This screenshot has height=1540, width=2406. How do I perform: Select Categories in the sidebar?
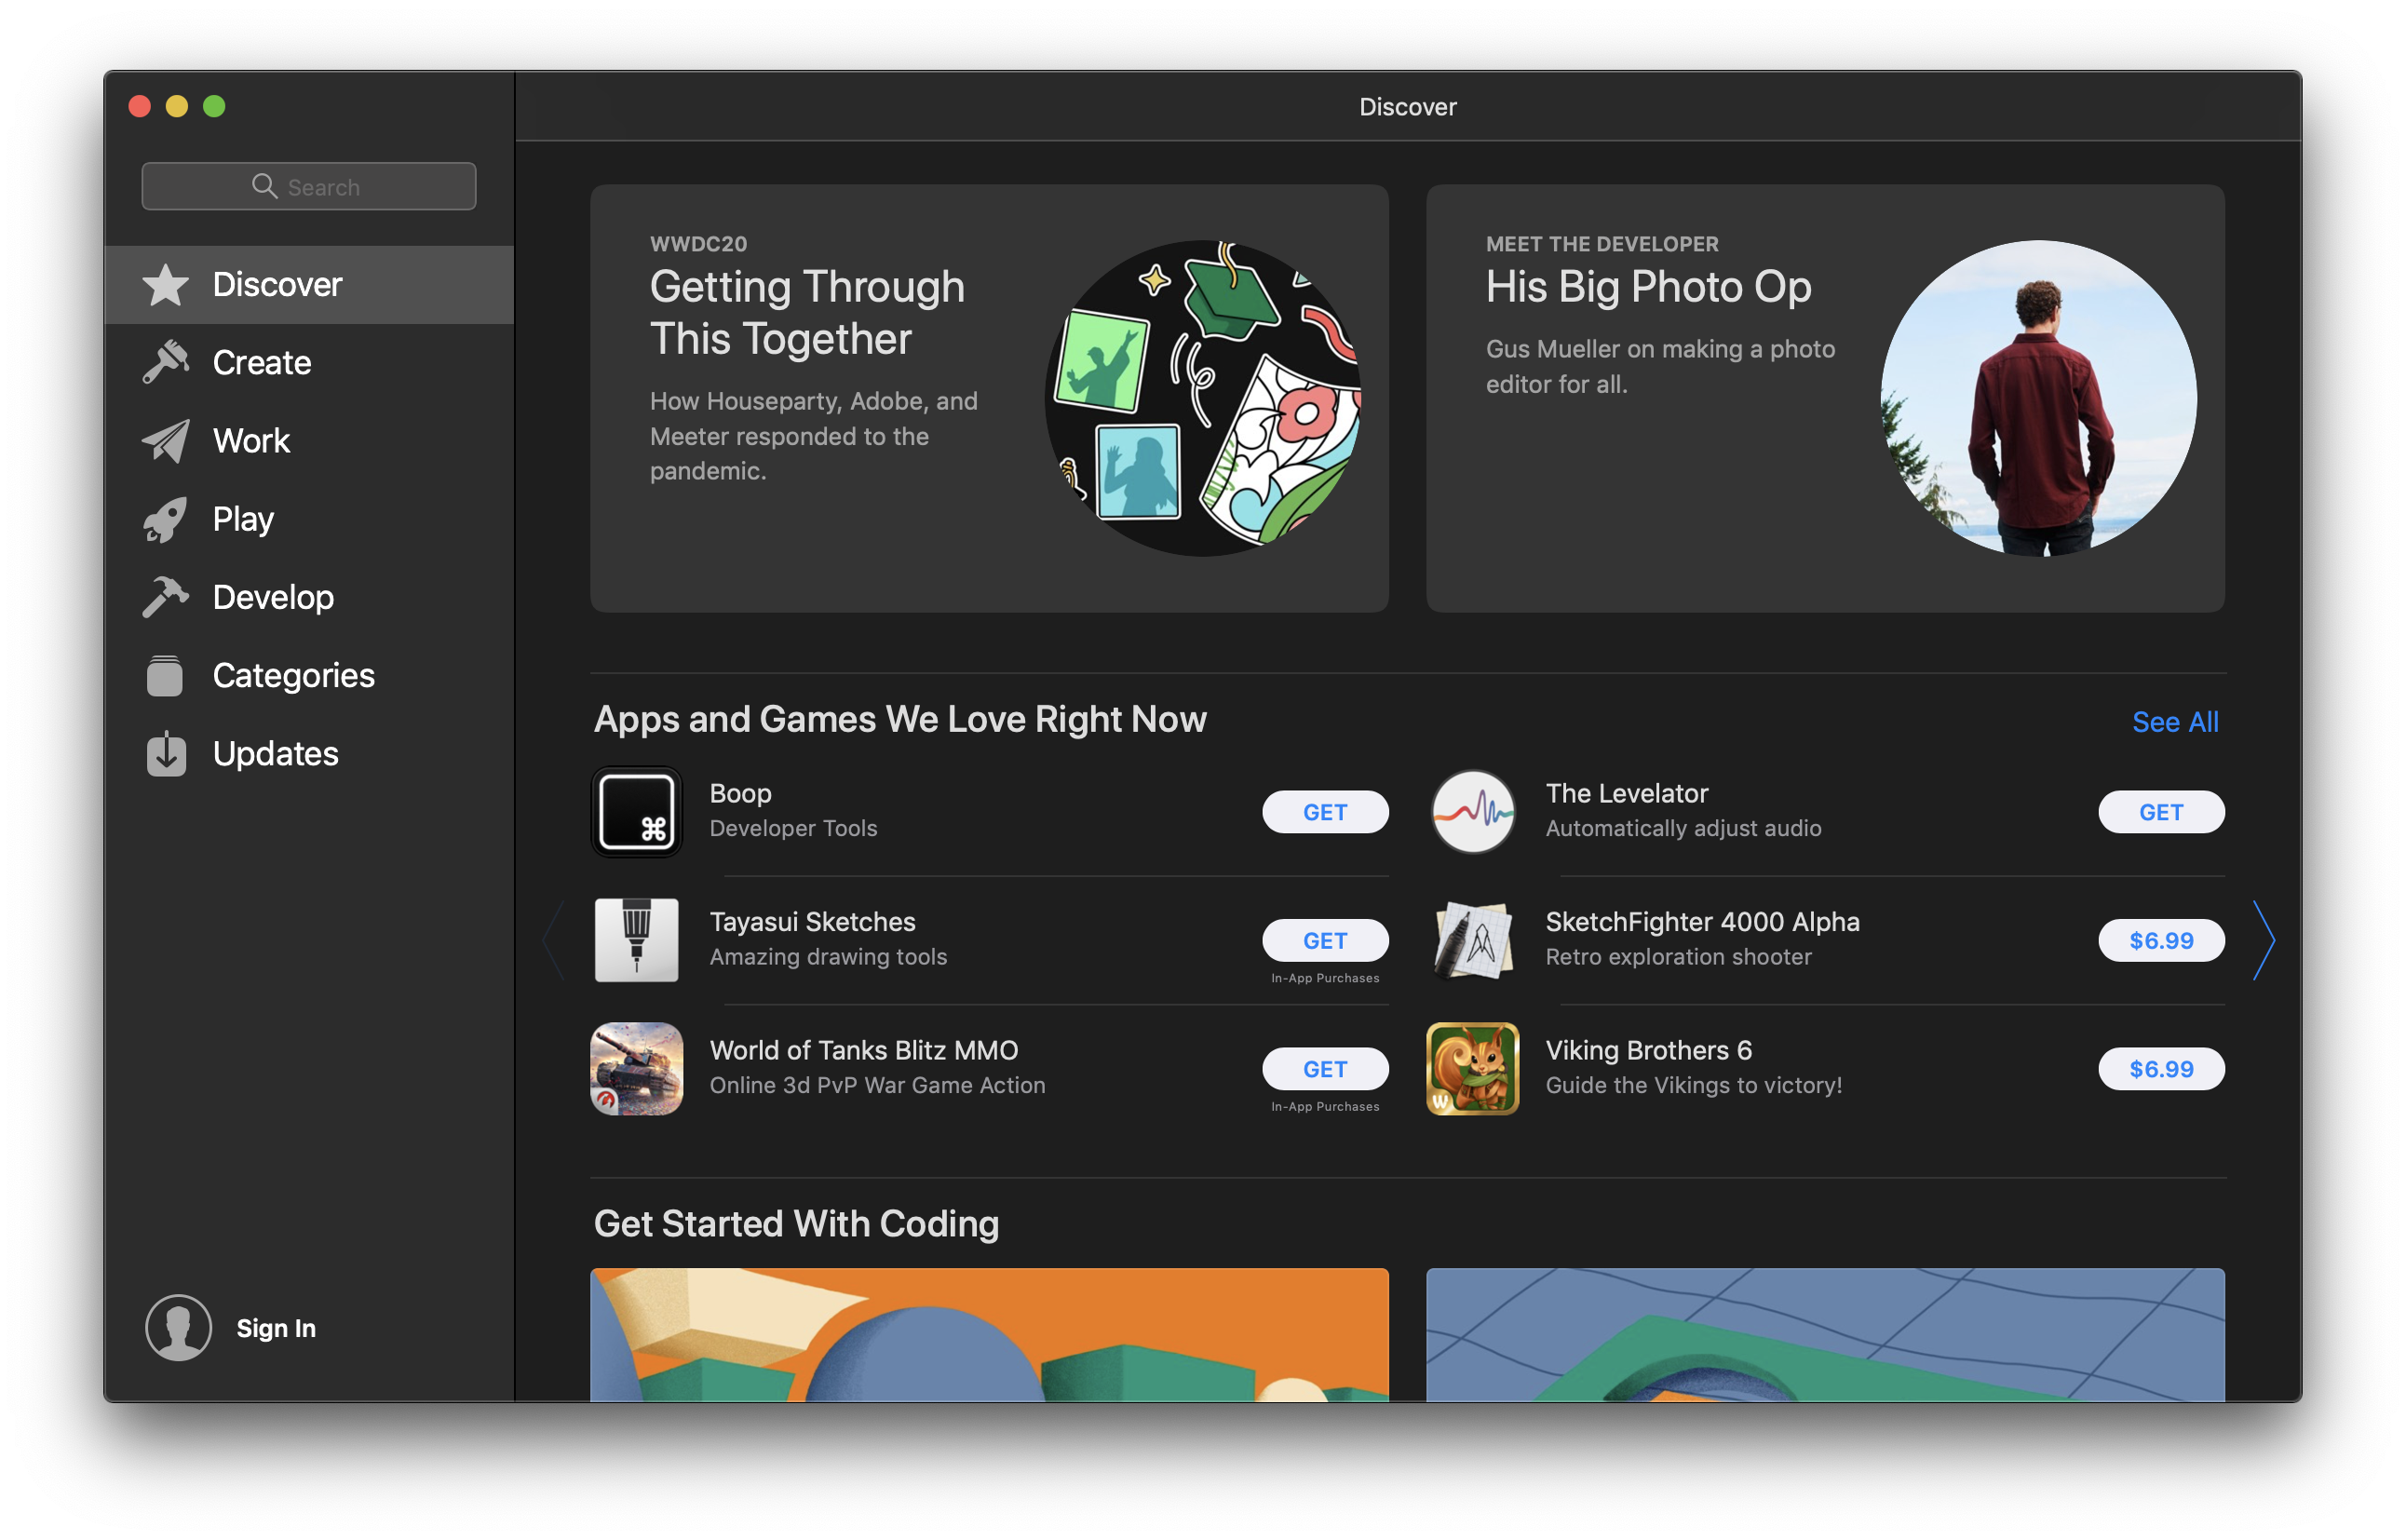(309, 675)
